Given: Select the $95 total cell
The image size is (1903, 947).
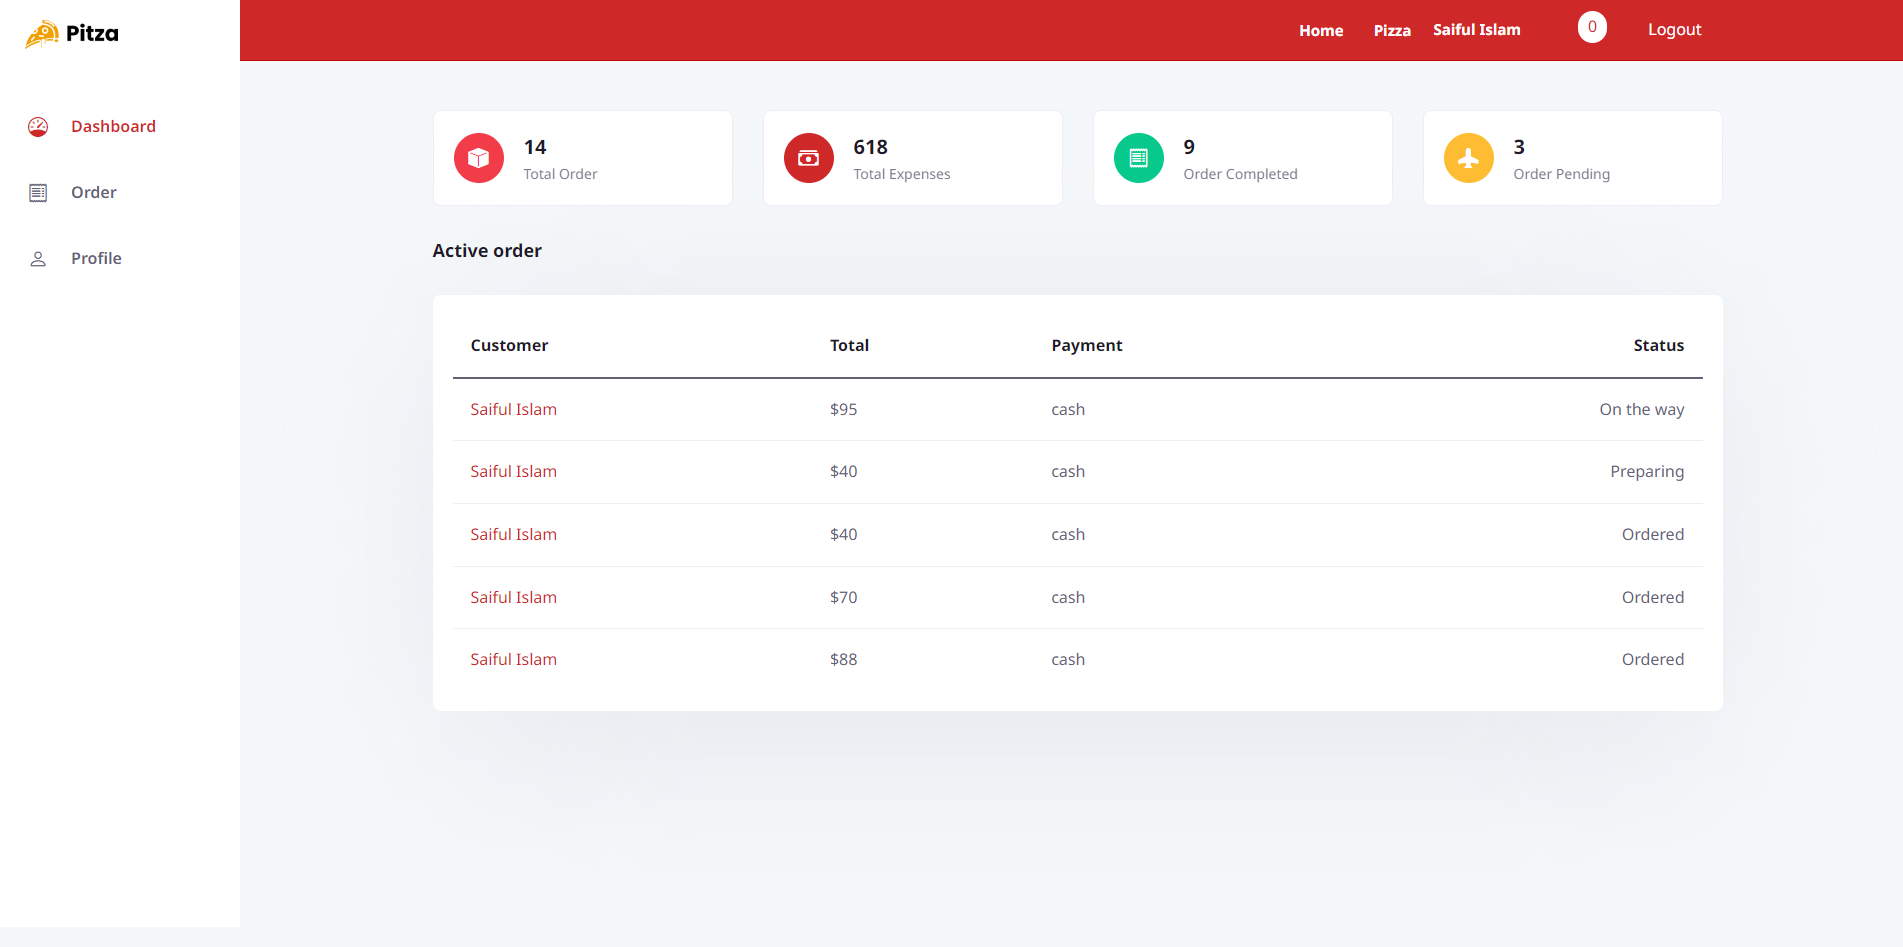Looking at the screenshot, I should [843, 409].
